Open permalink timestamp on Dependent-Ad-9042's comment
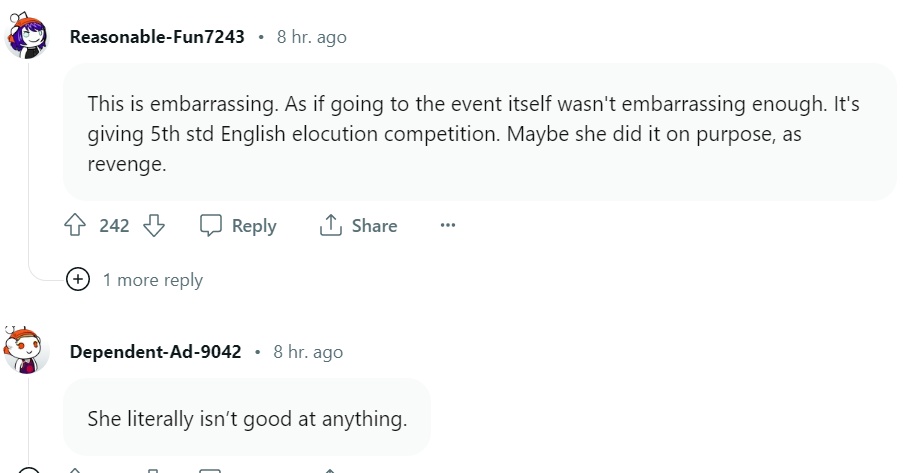 [308, 352]
